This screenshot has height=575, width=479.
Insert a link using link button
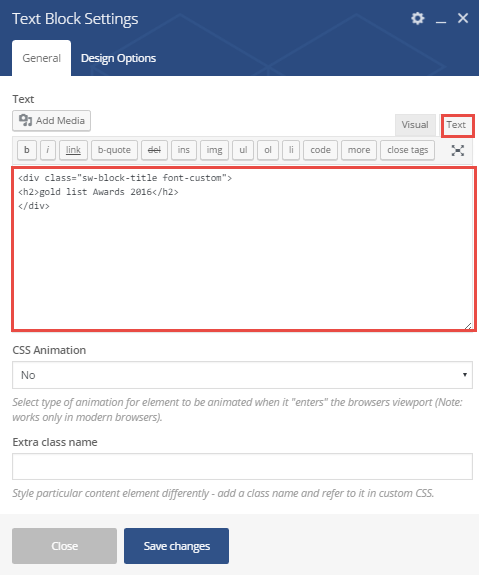[73, 150]
